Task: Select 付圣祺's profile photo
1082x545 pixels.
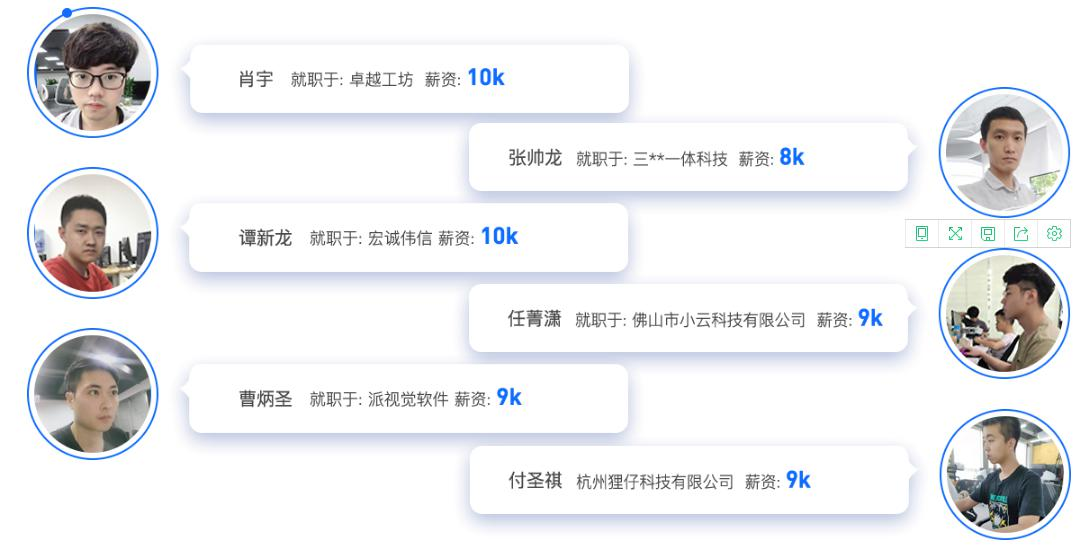Action: click(x=1005, y=474)
